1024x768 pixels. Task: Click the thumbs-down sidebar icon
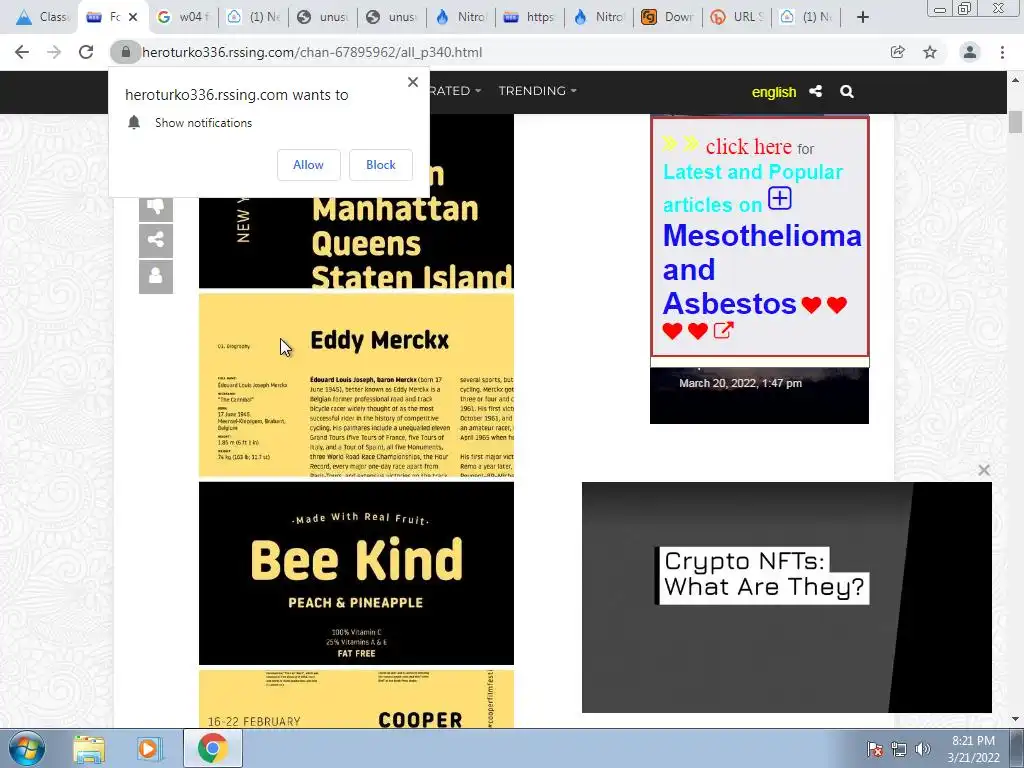[155, 207]
